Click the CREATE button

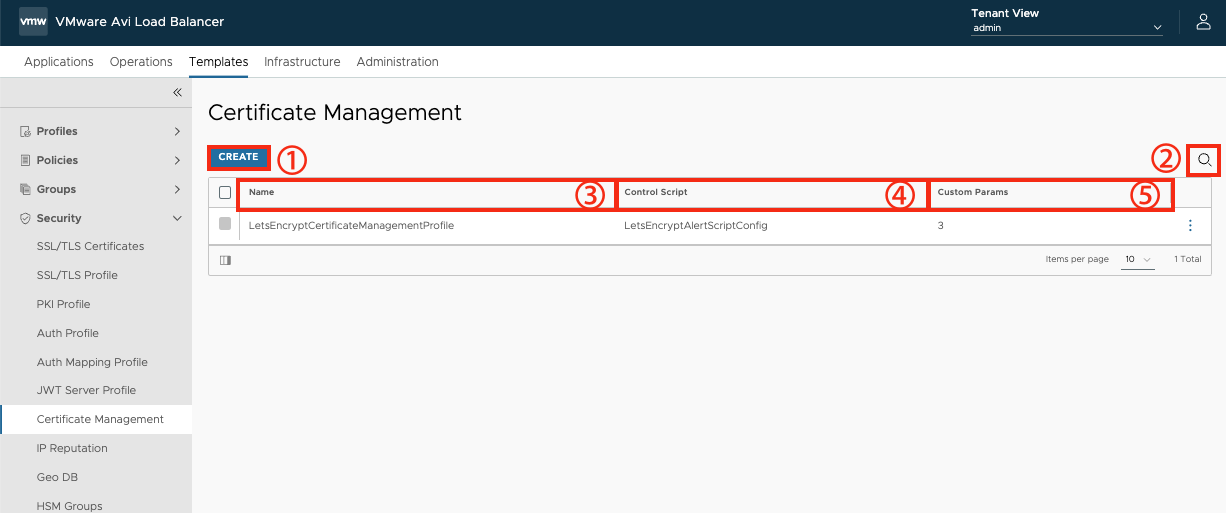tap(239, 157)
